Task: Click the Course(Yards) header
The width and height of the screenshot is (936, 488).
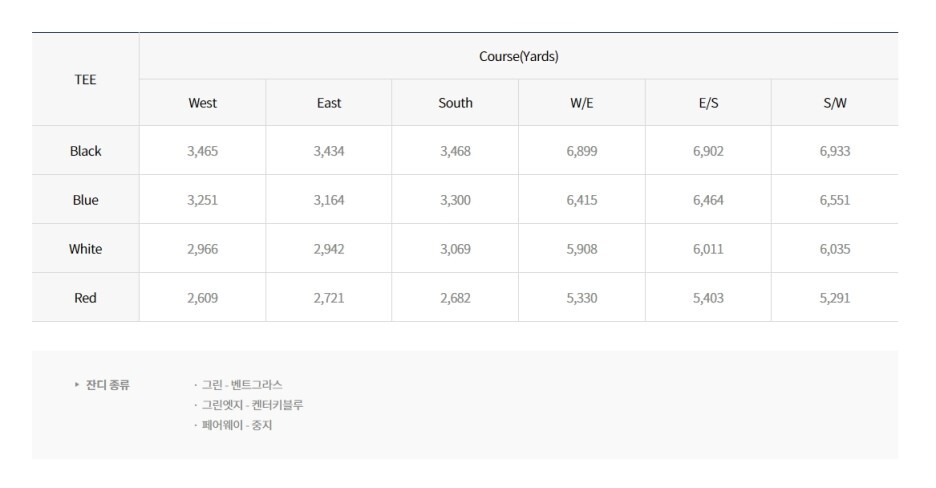Action: (x=519, y=56)
